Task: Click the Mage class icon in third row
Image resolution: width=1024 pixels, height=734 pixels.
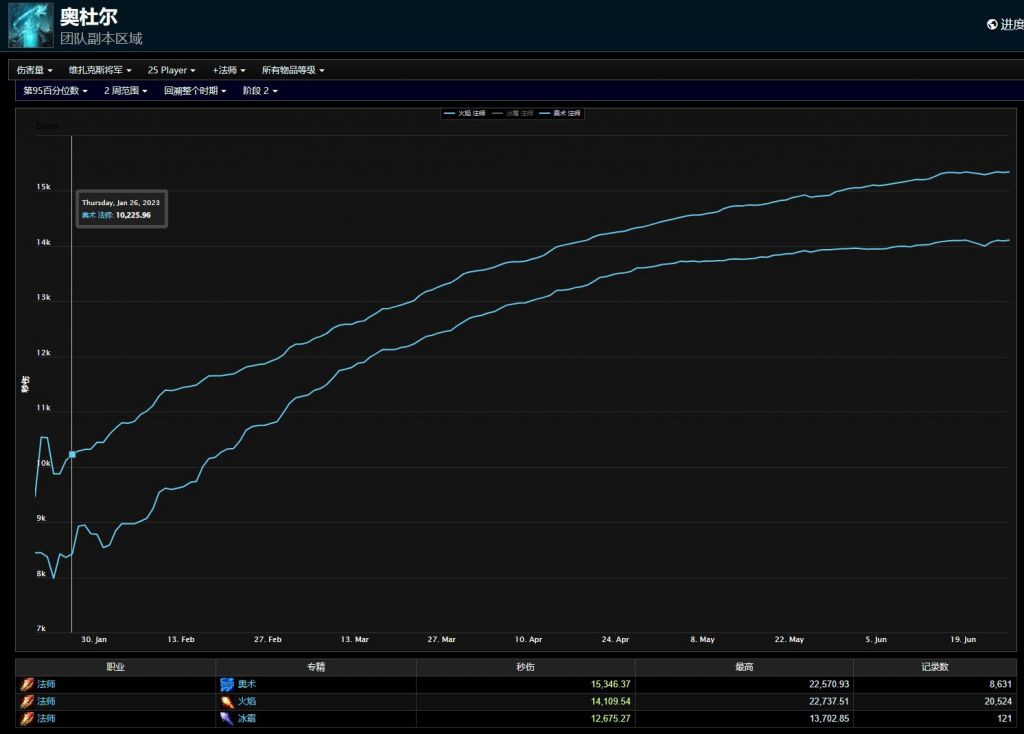Action: 27,718
